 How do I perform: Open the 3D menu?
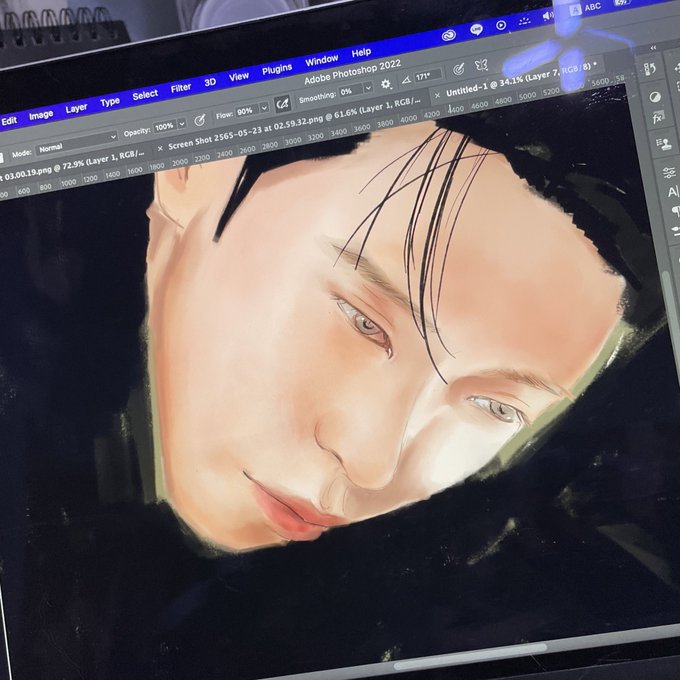click(x=210, y=82)
